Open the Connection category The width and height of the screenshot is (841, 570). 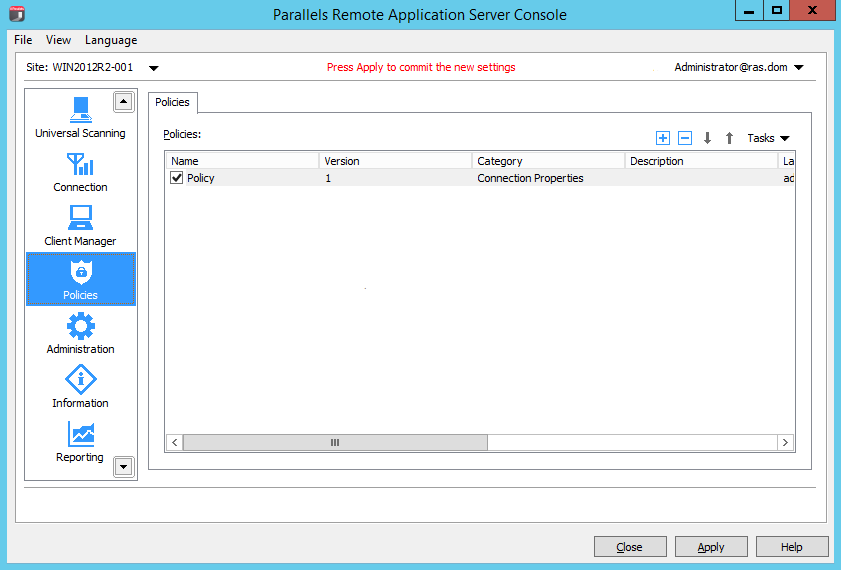click(80, 172)
